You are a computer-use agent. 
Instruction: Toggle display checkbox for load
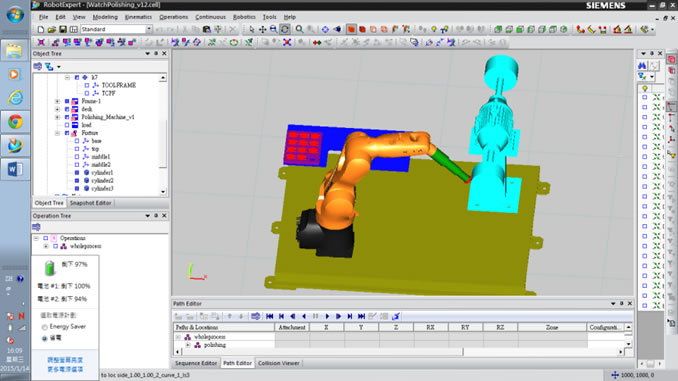(67, 125)
